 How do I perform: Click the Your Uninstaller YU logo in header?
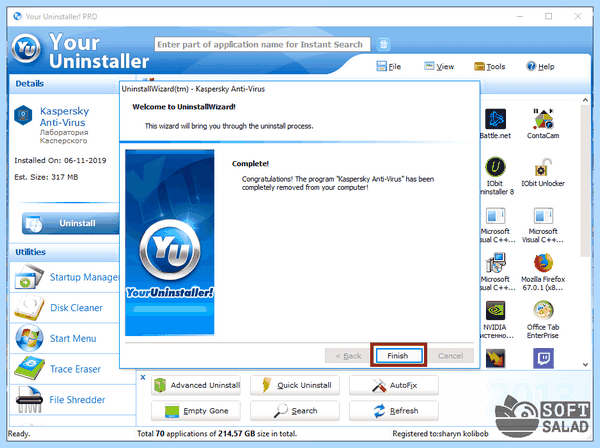[x=26, y=49]
